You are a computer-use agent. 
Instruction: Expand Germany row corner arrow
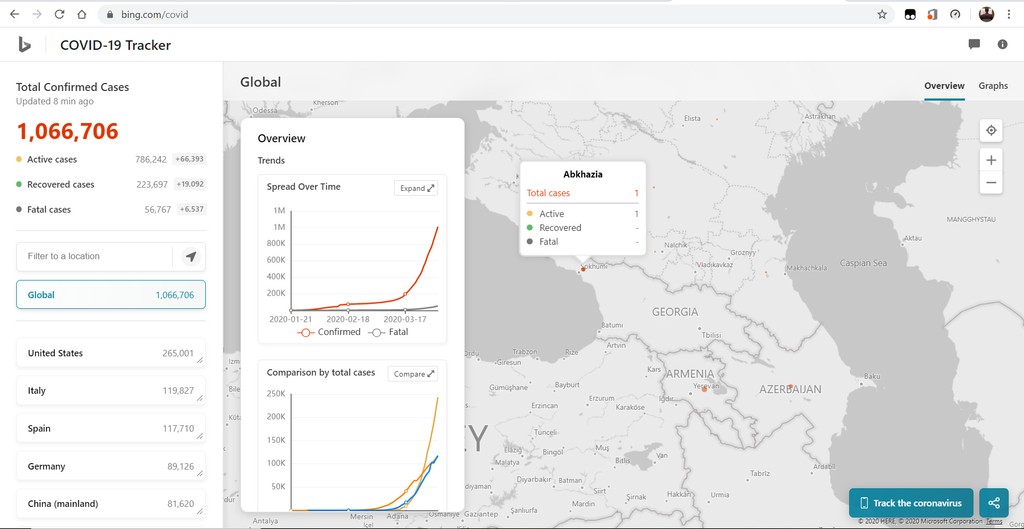pyautogui.click(x=199, y=473)
